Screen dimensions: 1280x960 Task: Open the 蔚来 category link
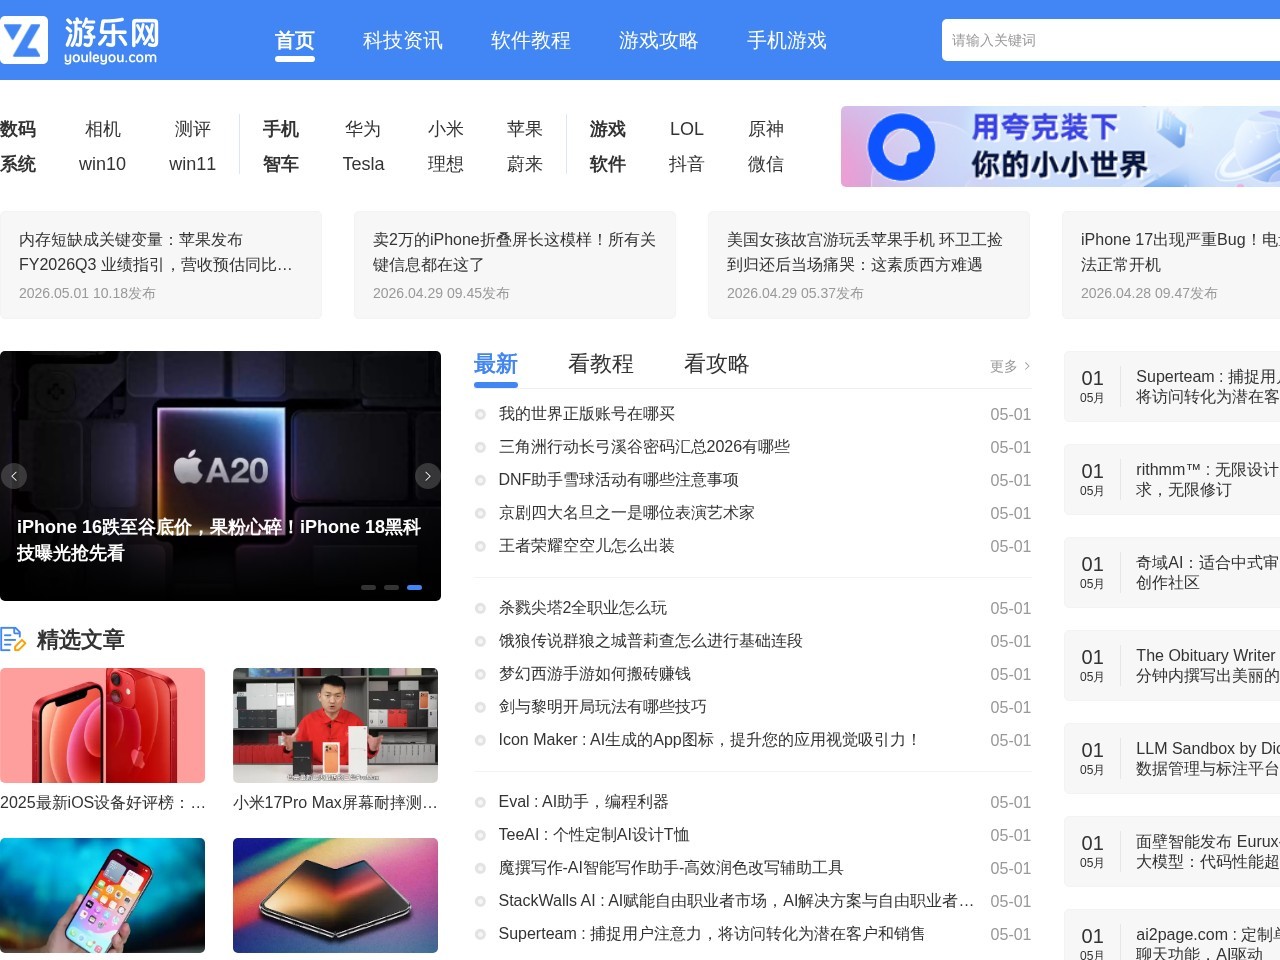525,164
